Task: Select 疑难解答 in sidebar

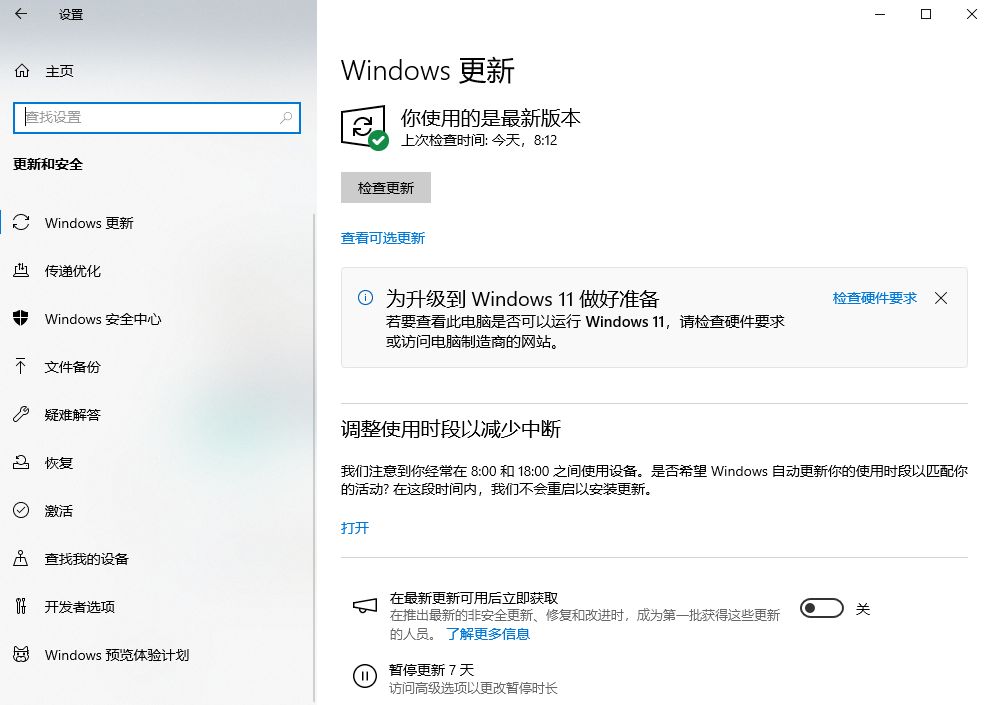Action: pyautogui.click(x=157, y=415)
